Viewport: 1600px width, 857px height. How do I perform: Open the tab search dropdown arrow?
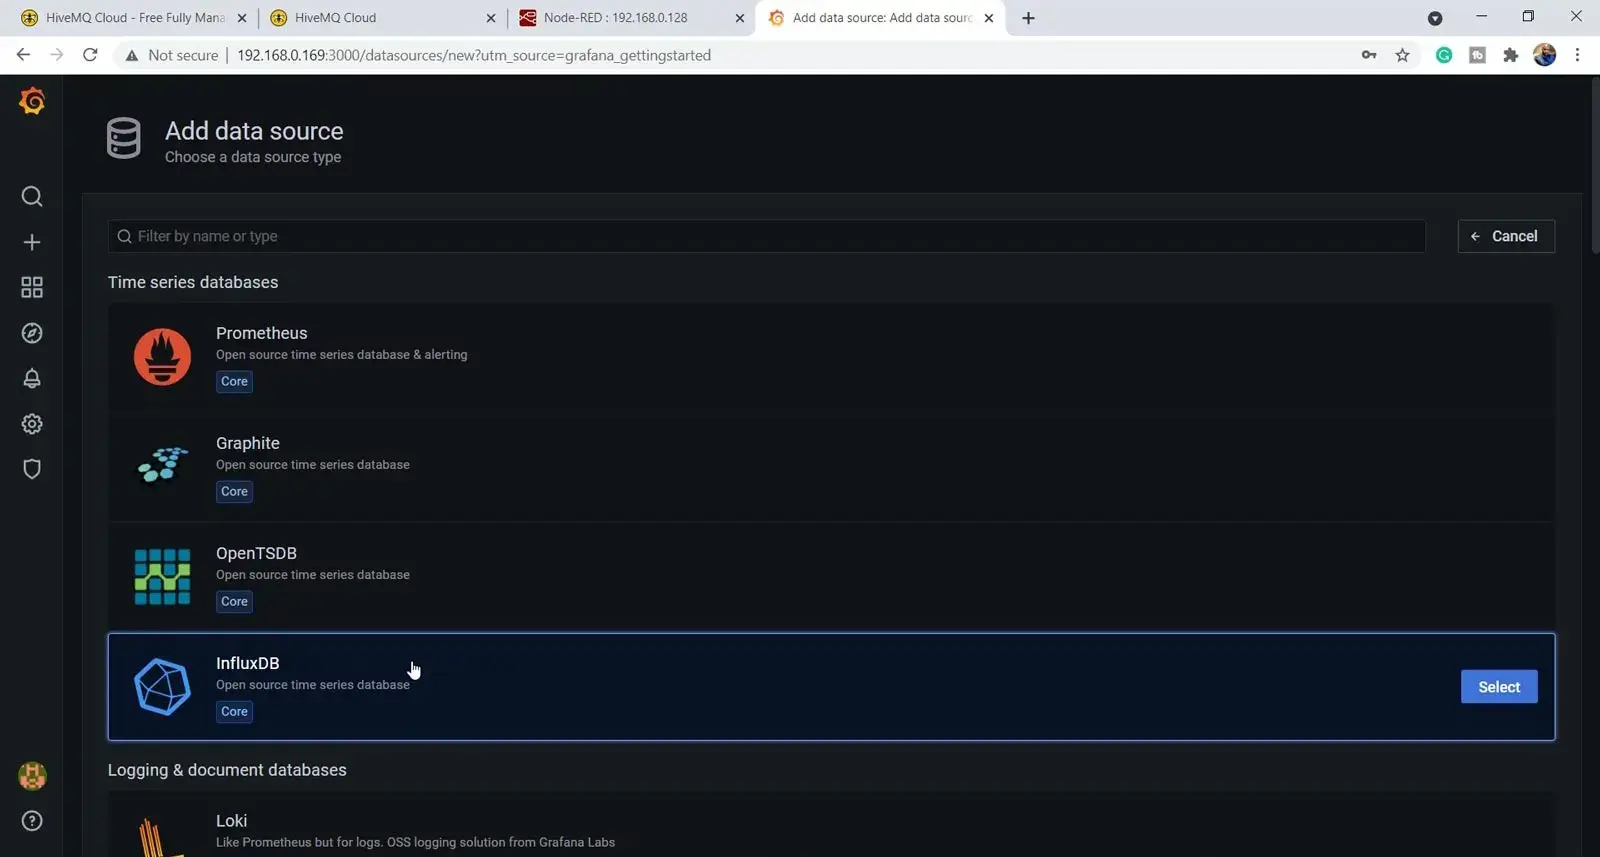(1435, 18)
